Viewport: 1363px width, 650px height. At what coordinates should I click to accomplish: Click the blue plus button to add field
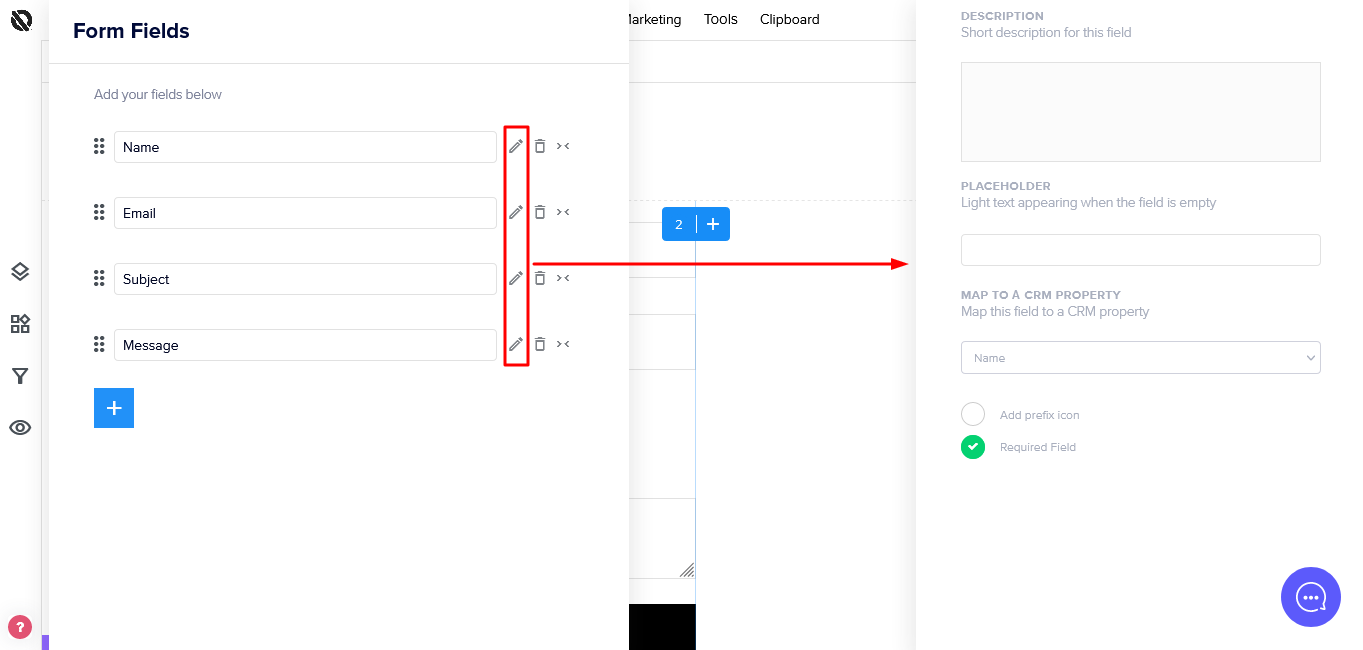pyautogui.click(x=114, y=408)
